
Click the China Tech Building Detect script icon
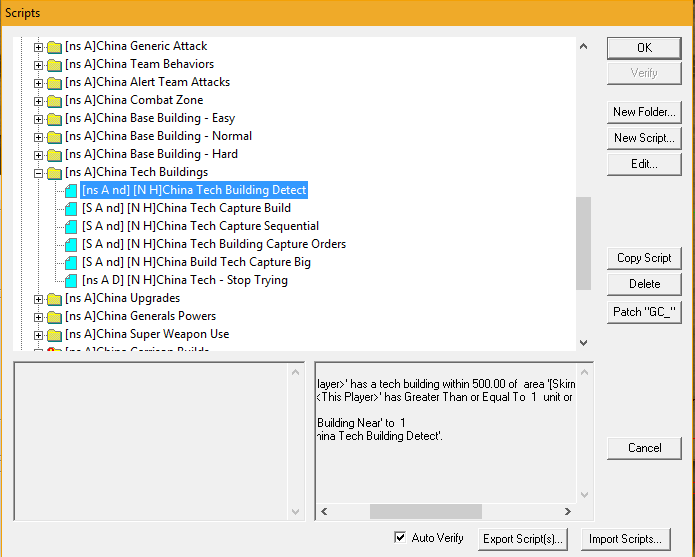[x=70, y=190]
